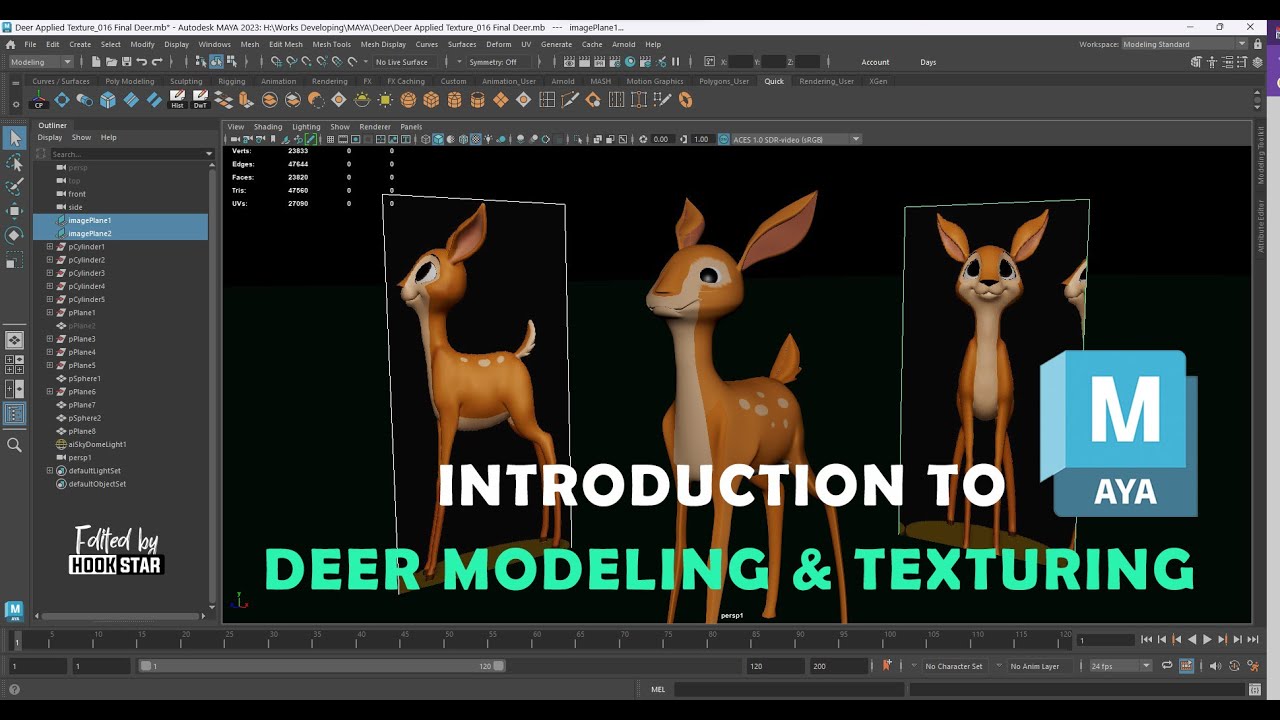Click the Open Scene folder icon
Screen dimensions: 1280x720
(112, 62)
